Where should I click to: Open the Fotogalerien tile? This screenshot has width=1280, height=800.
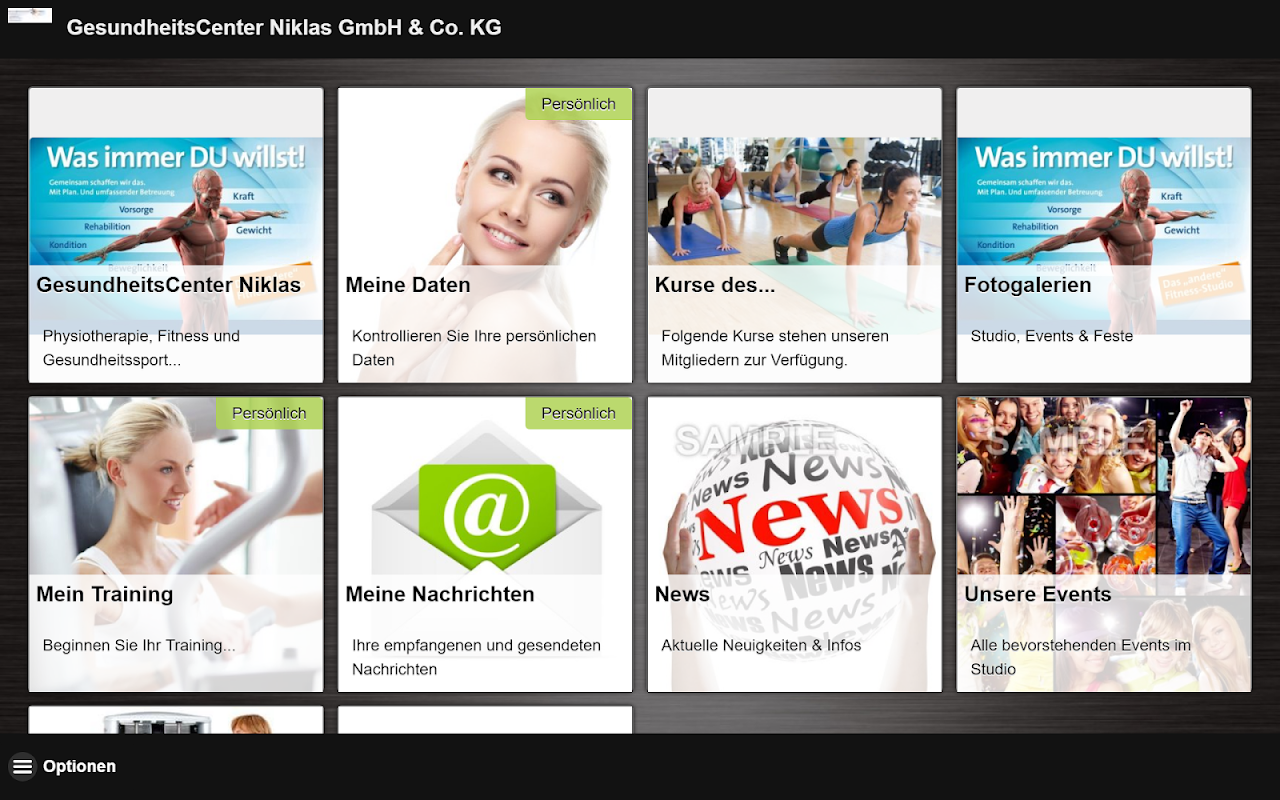pos(1104,235)
